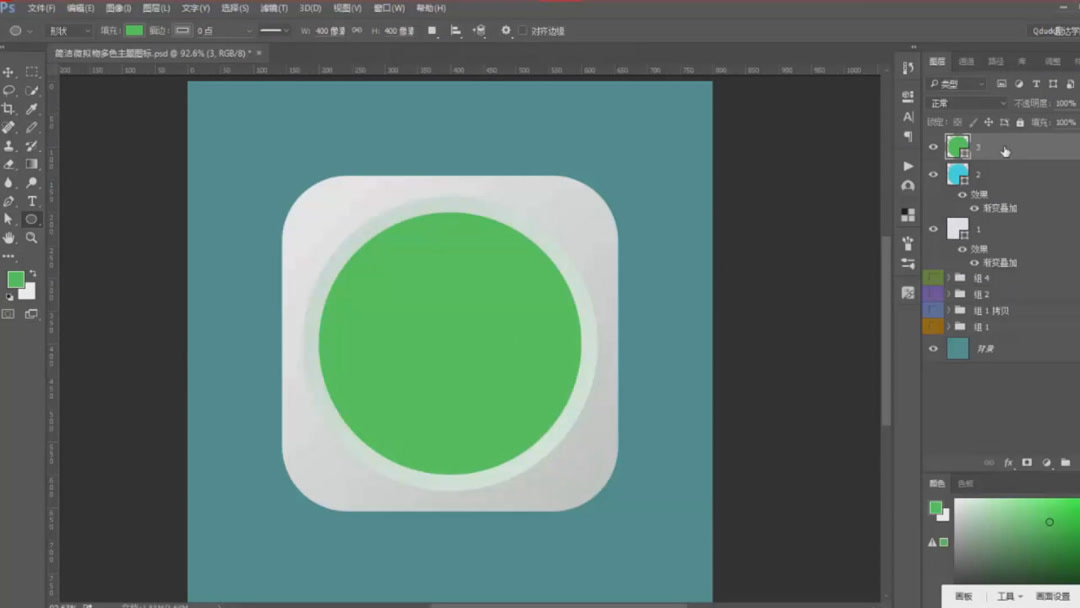The image size is (1080, 608).
Task: Activate the Hand tool
Action: click(x=8, y=238)
